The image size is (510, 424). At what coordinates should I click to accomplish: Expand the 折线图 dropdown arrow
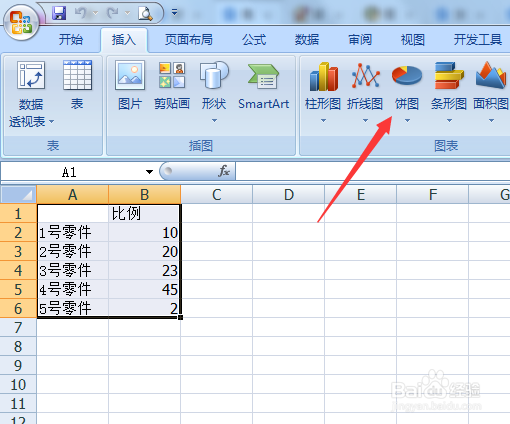365,120
